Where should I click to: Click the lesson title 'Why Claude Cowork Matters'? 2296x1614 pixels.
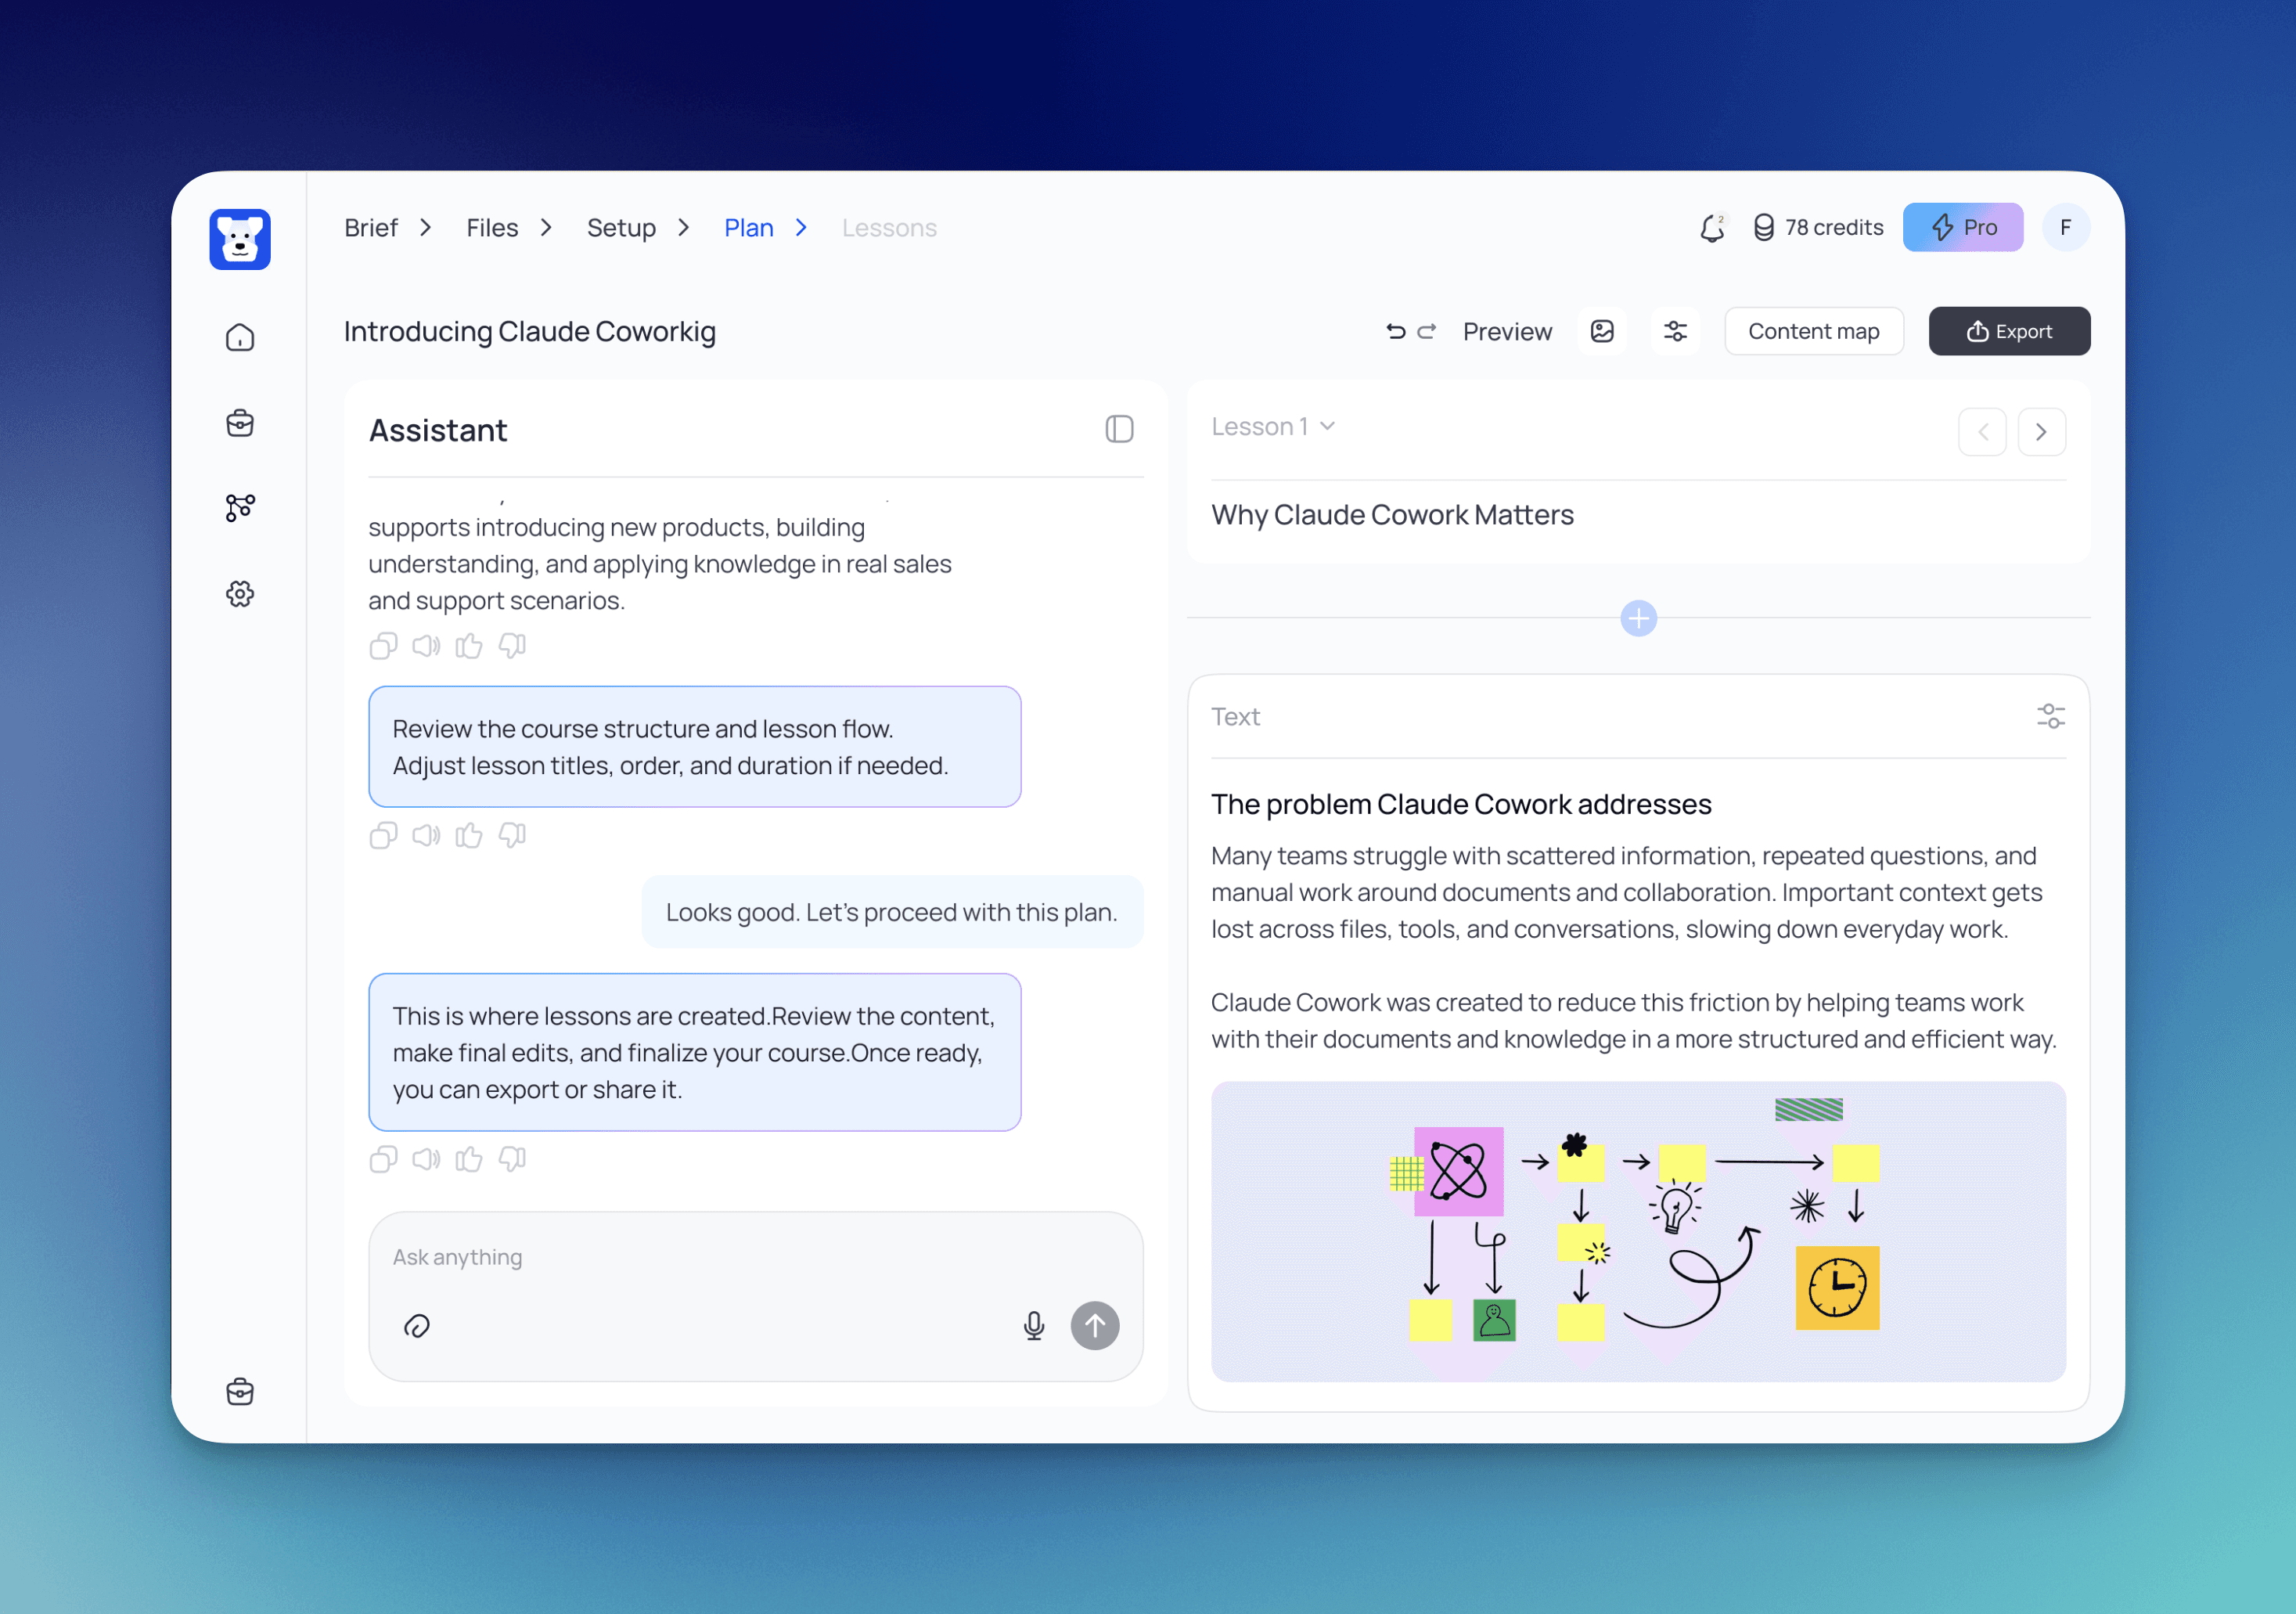1392,515
